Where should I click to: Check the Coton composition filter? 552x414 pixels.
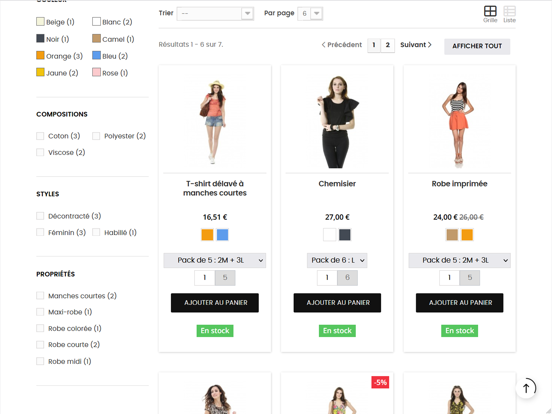[40, 136]
